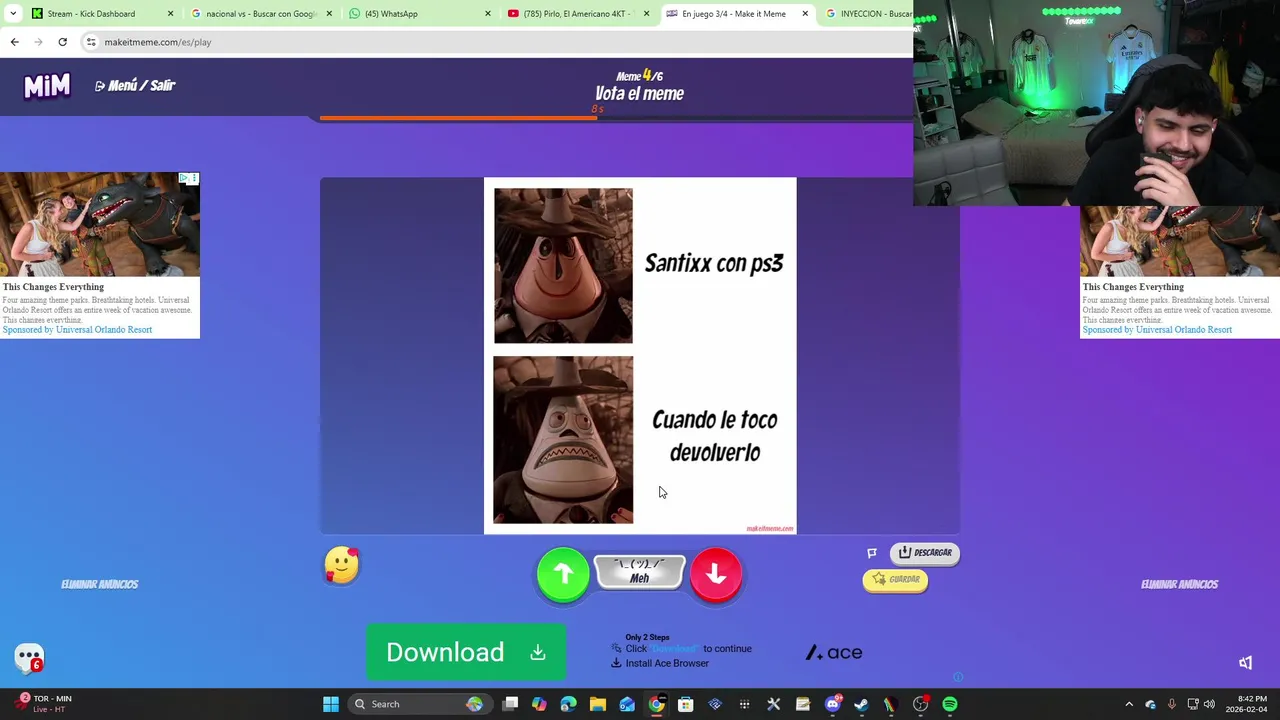Downvote the meme with red arrow button
The height and width of the screenshot is (720, 1280).
(716, 574)
